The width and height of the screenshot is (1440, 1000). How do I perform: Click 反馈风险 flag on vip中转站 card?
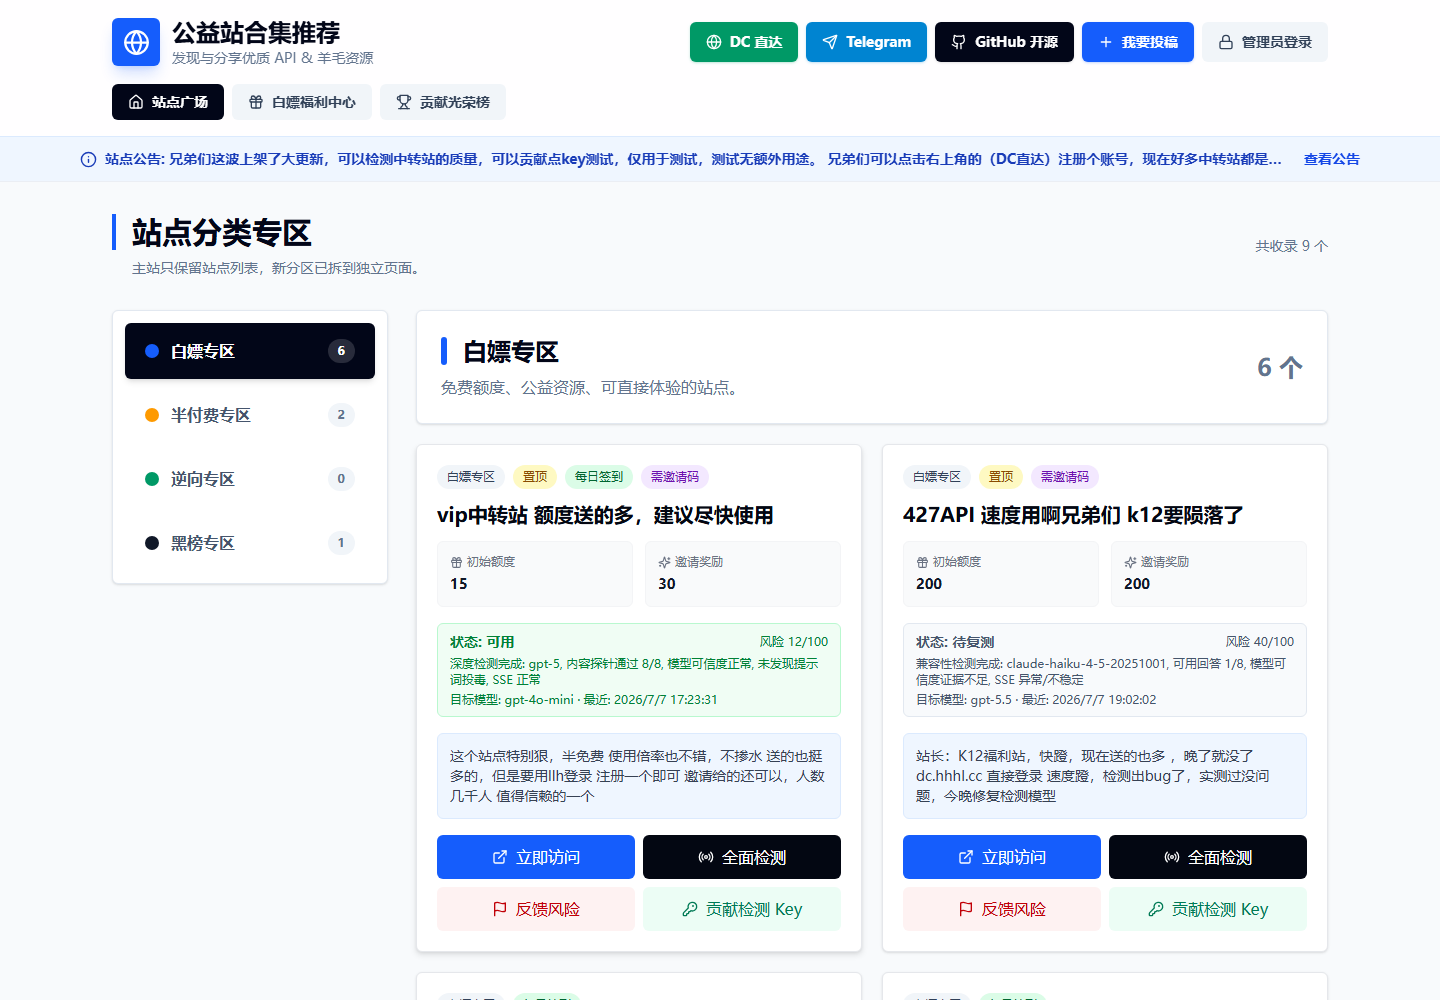coord(536,909)
